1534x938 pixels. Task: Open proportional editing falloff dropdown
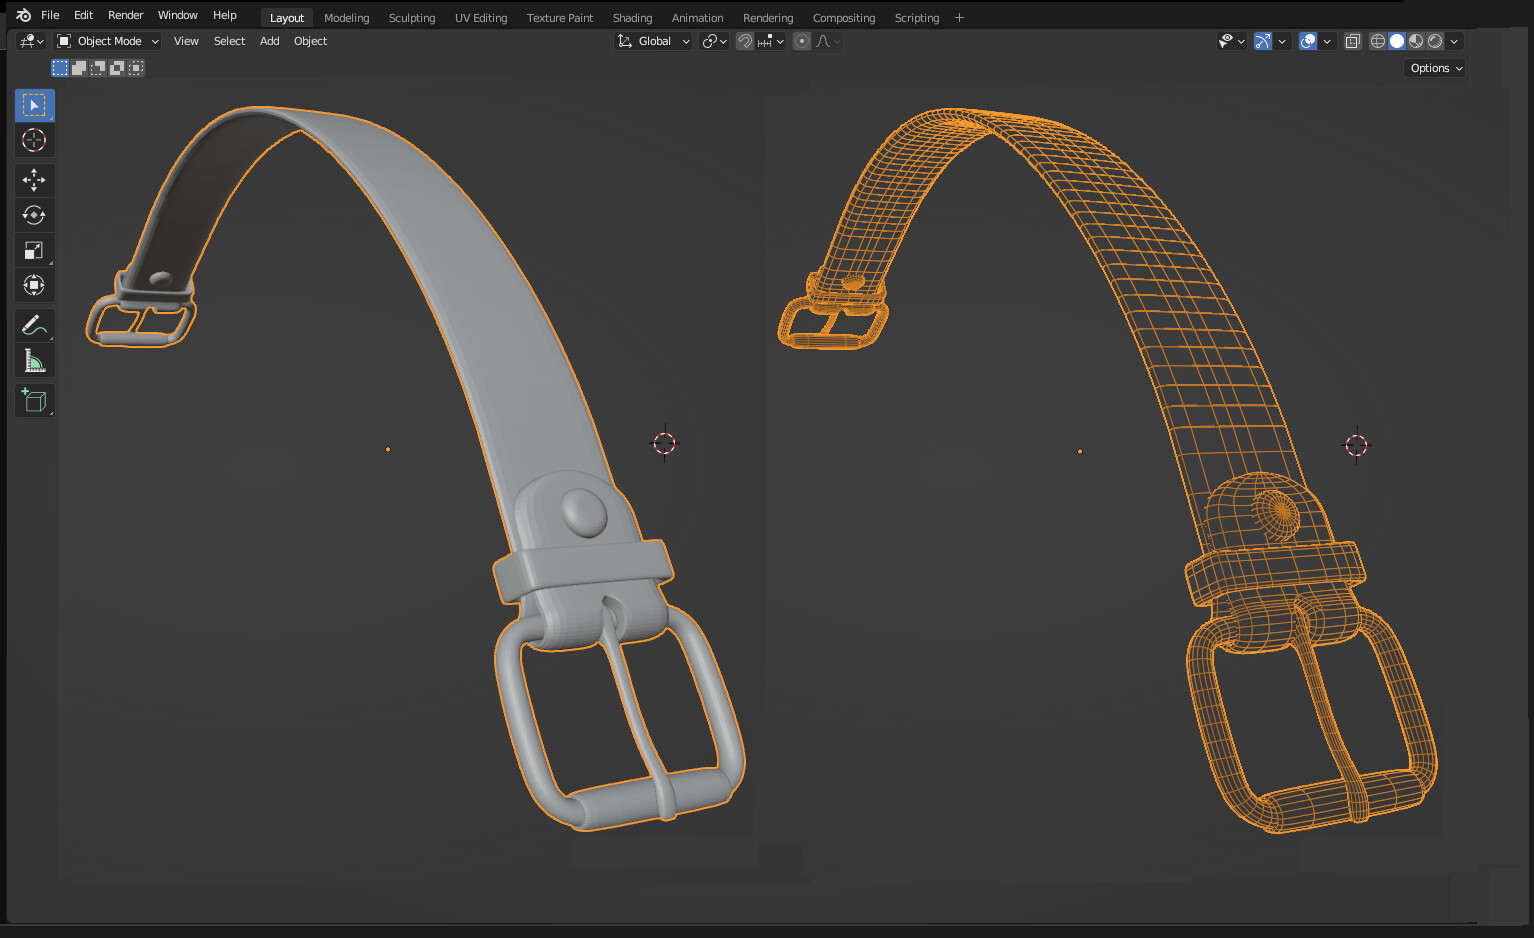[829, 41]
